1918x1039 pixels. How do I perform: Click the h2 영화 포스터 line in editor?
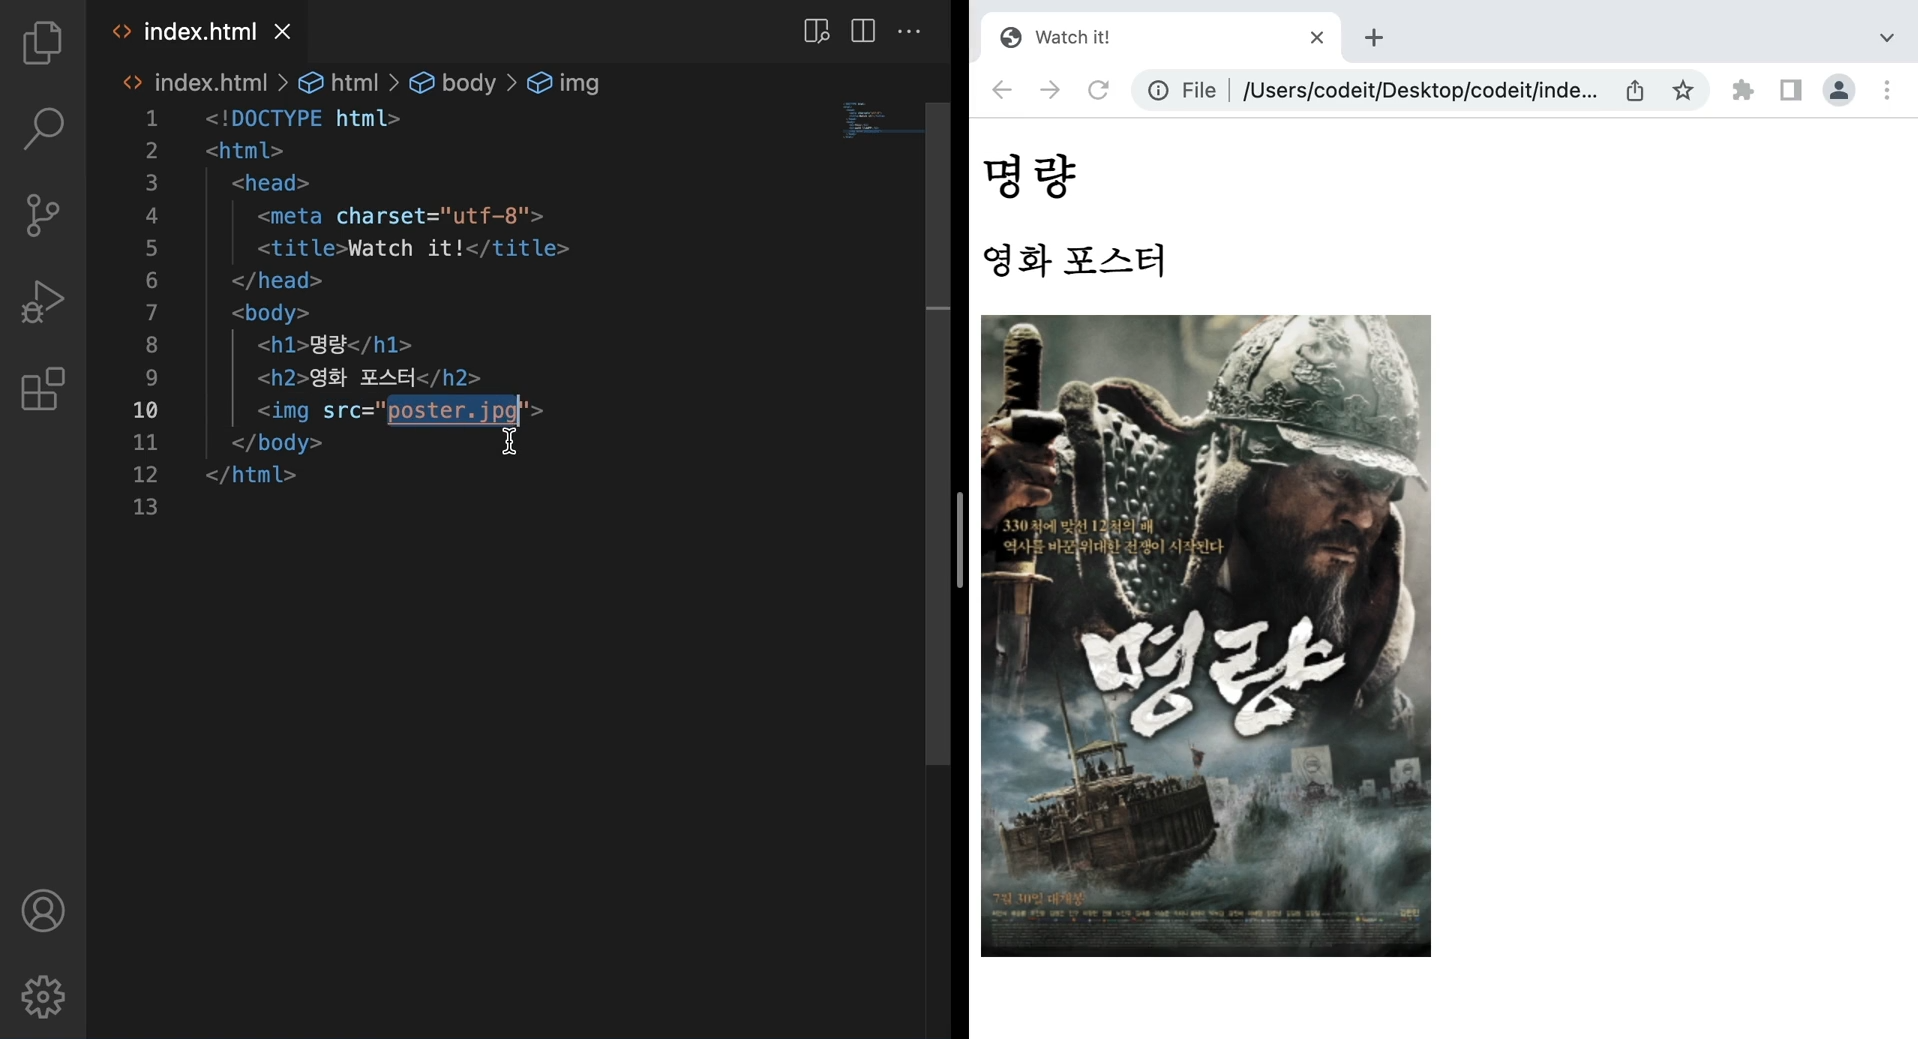[369, 377]
